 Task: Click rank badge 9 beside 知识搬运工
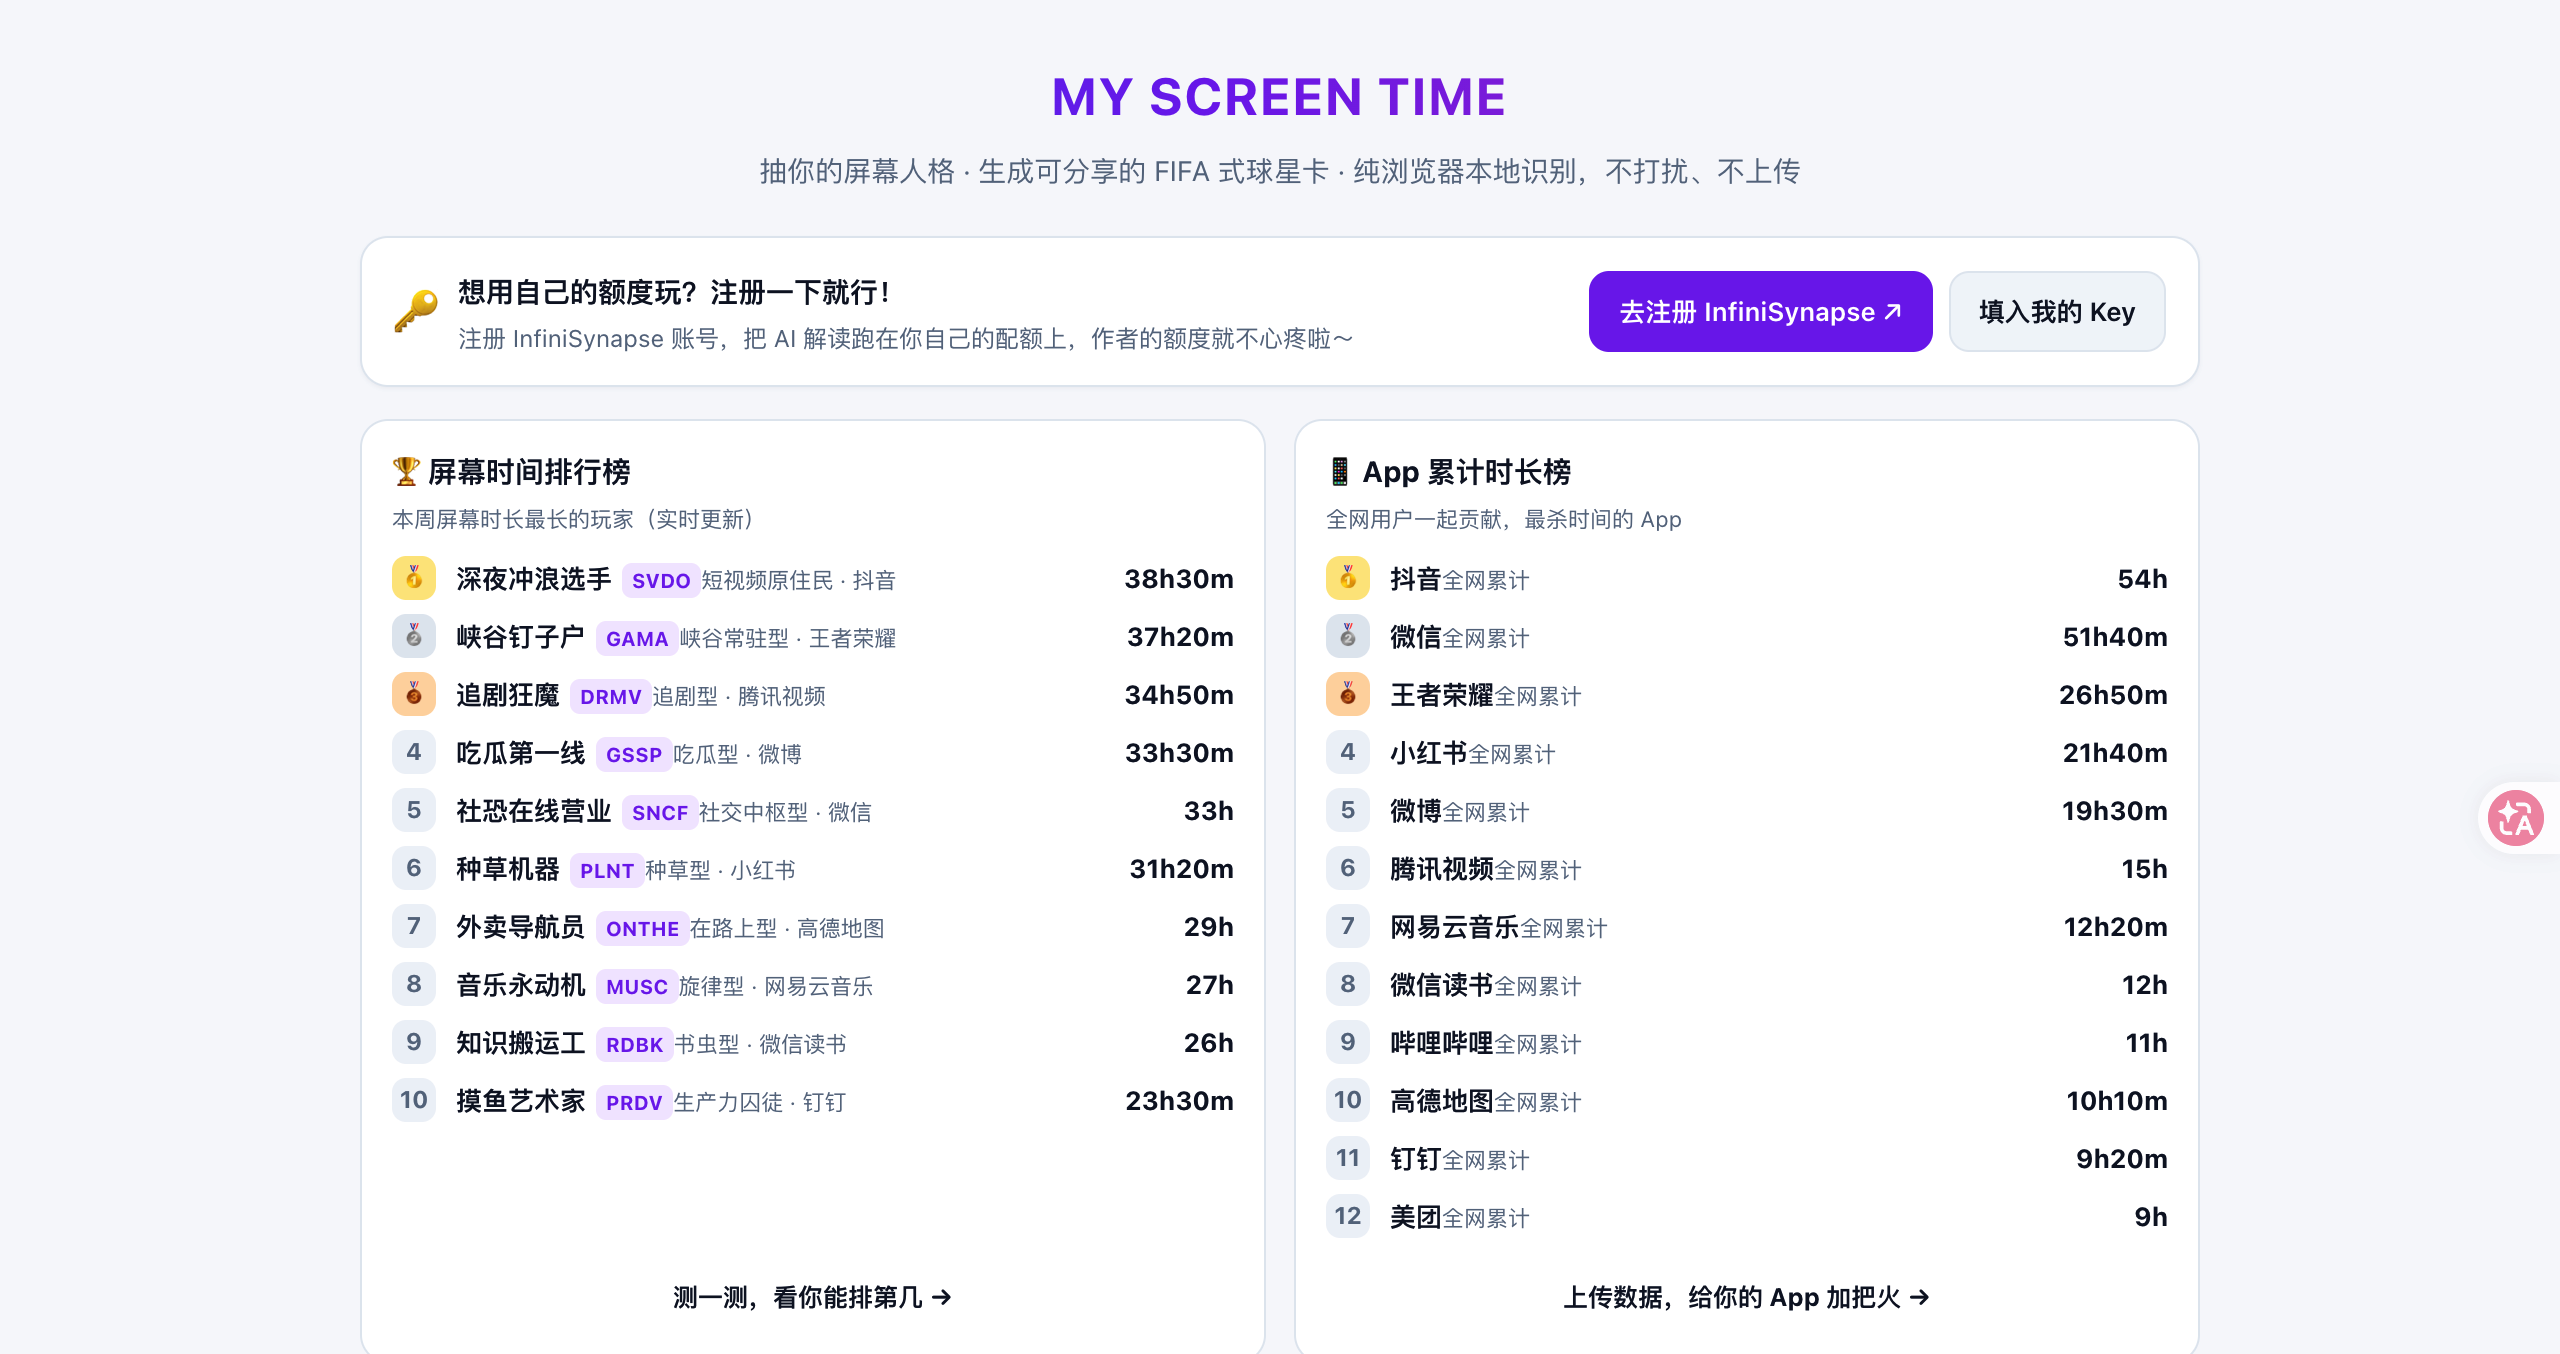(414, 1042)
